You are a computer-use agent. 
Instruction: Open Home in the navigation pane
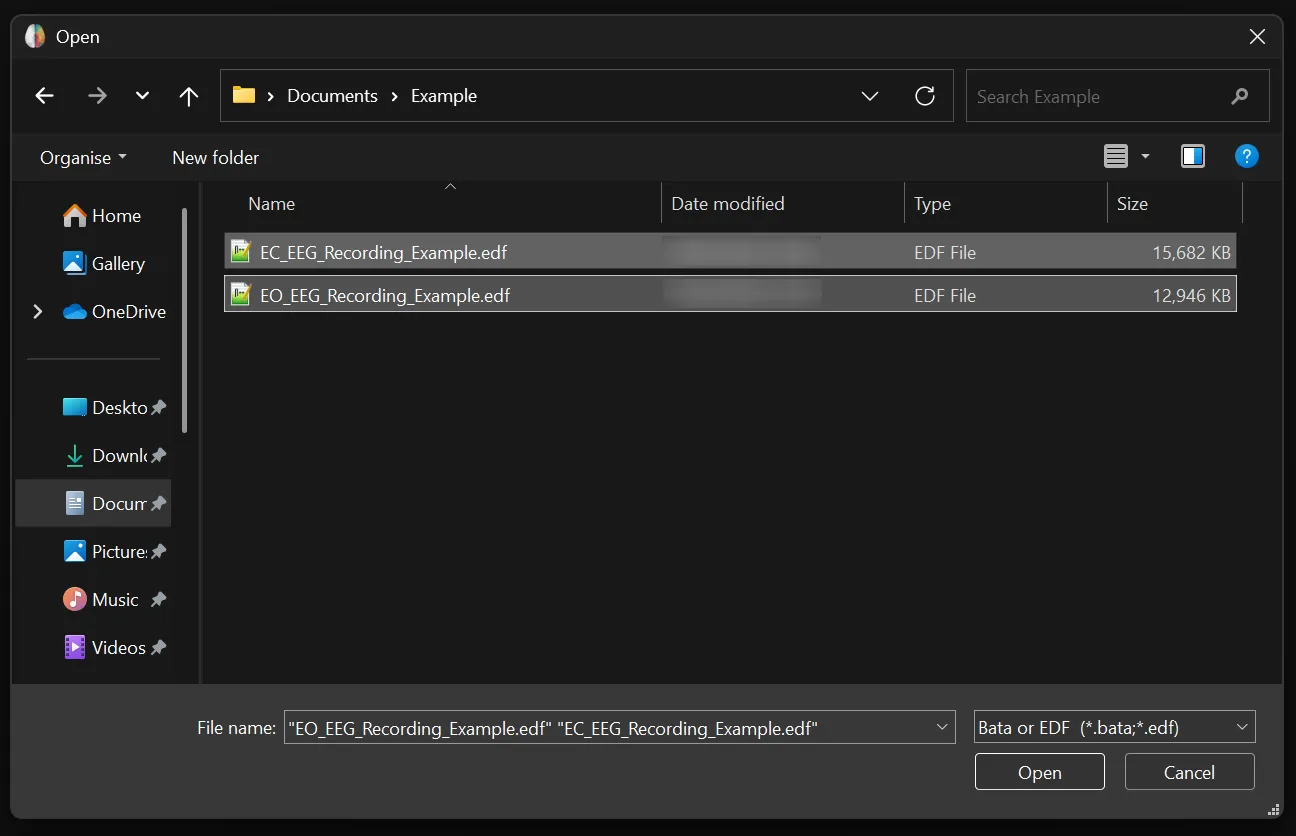pos(100,215)
